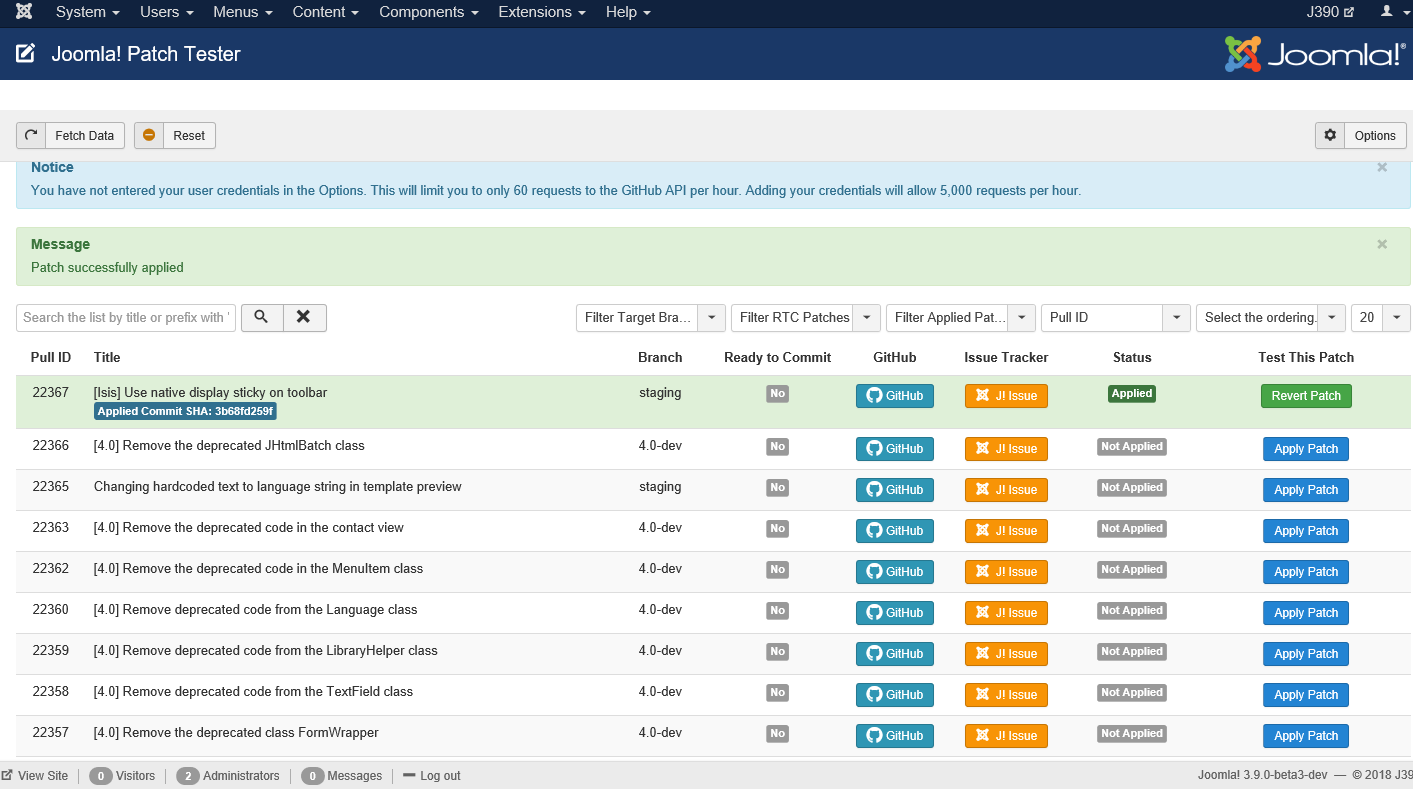
Task: Click the Applied status badge
Action: coord(1132,394)
